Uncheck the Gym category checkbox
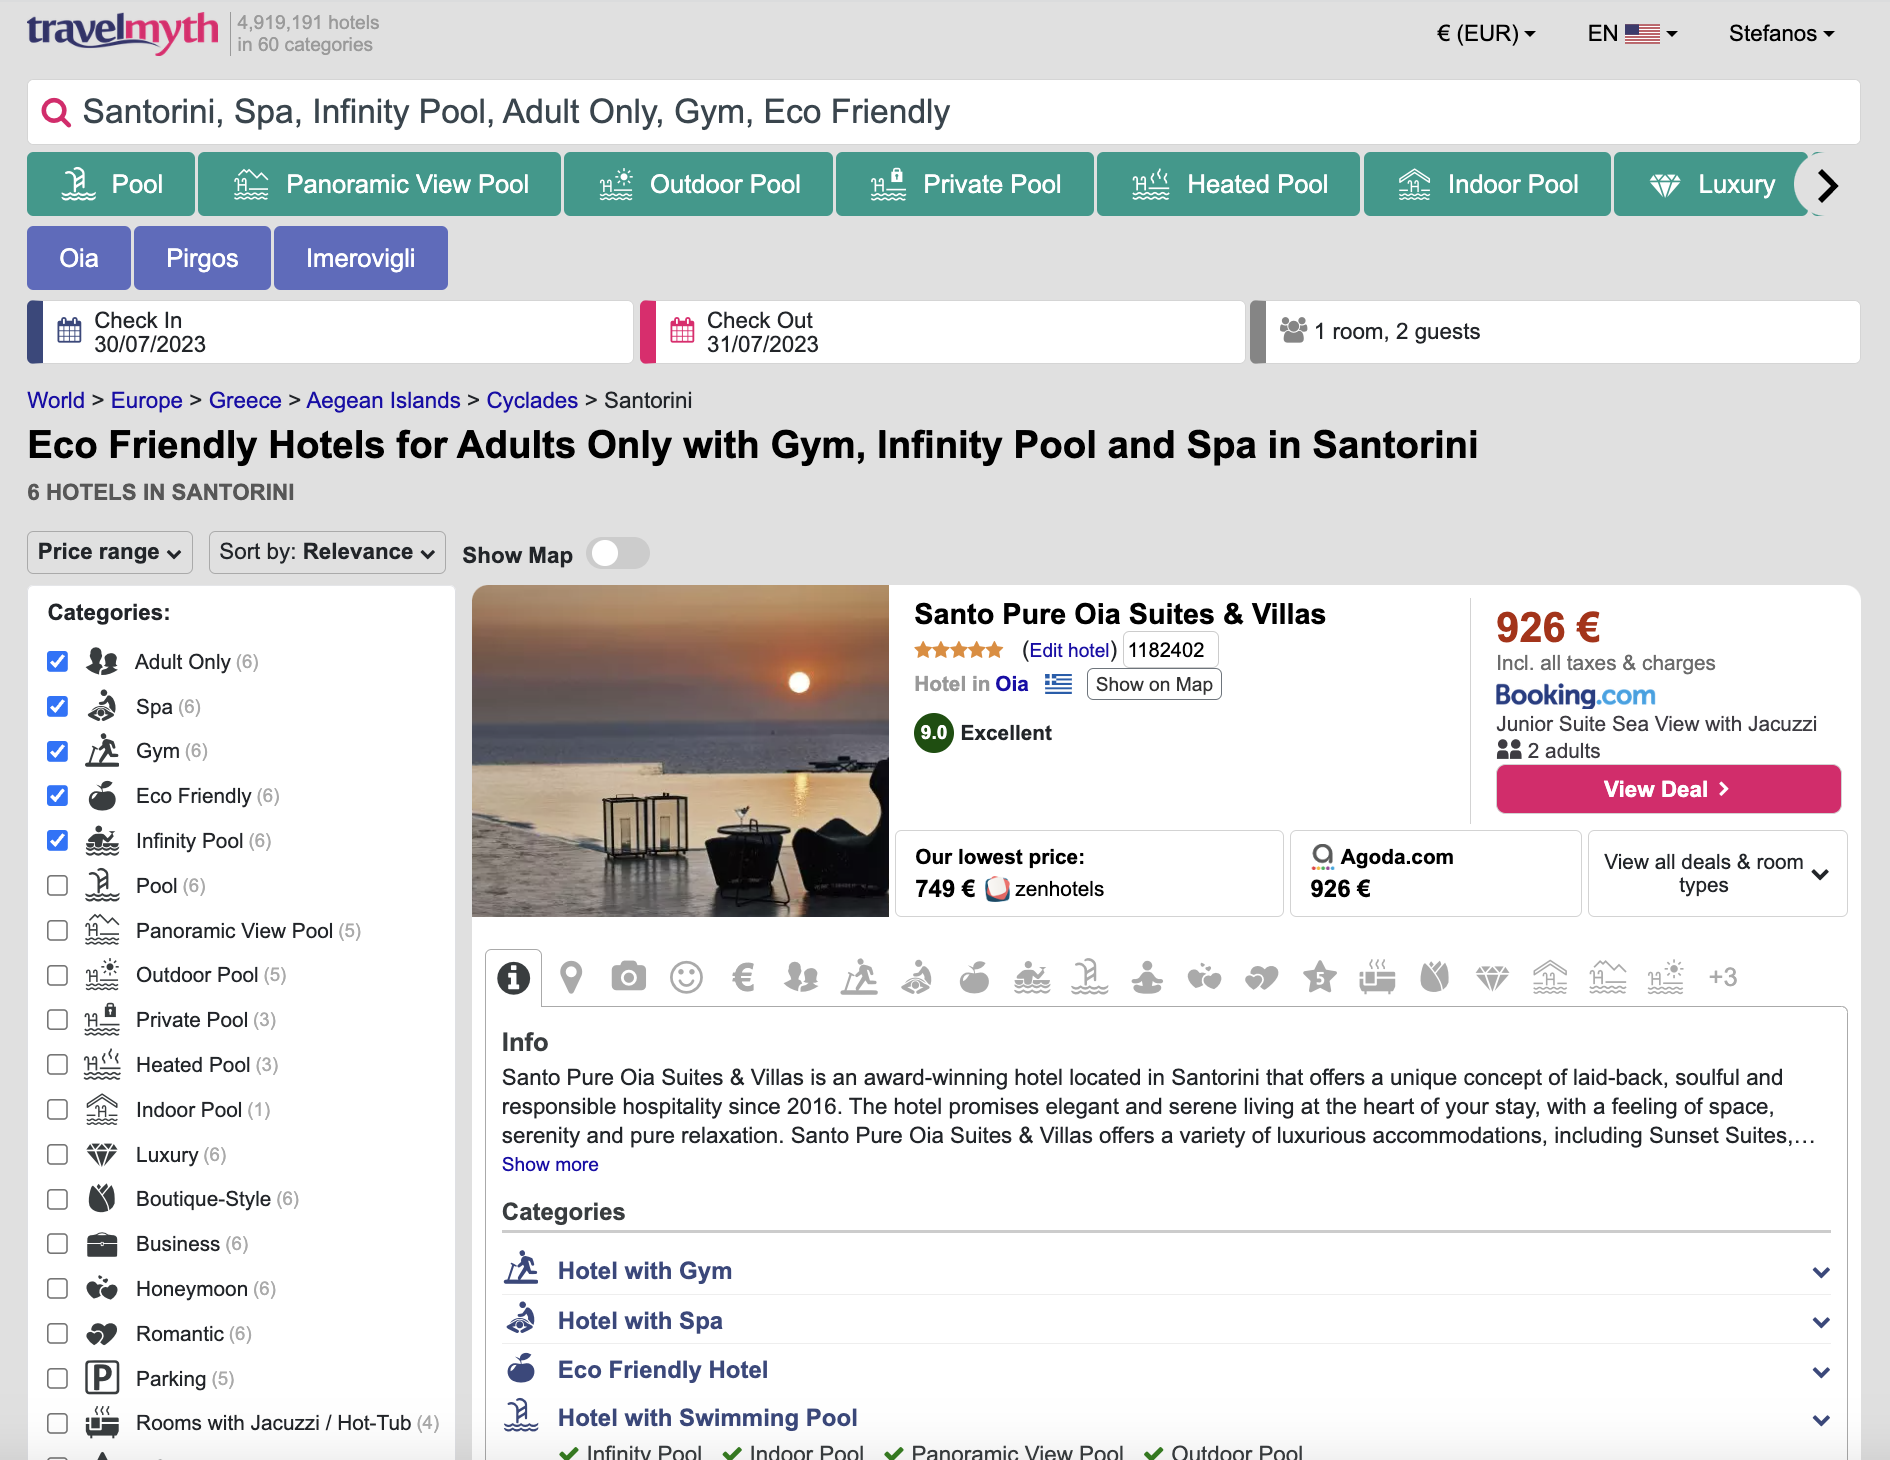Viewport: 1890px width, 1460px height. [x=58, y=751]
